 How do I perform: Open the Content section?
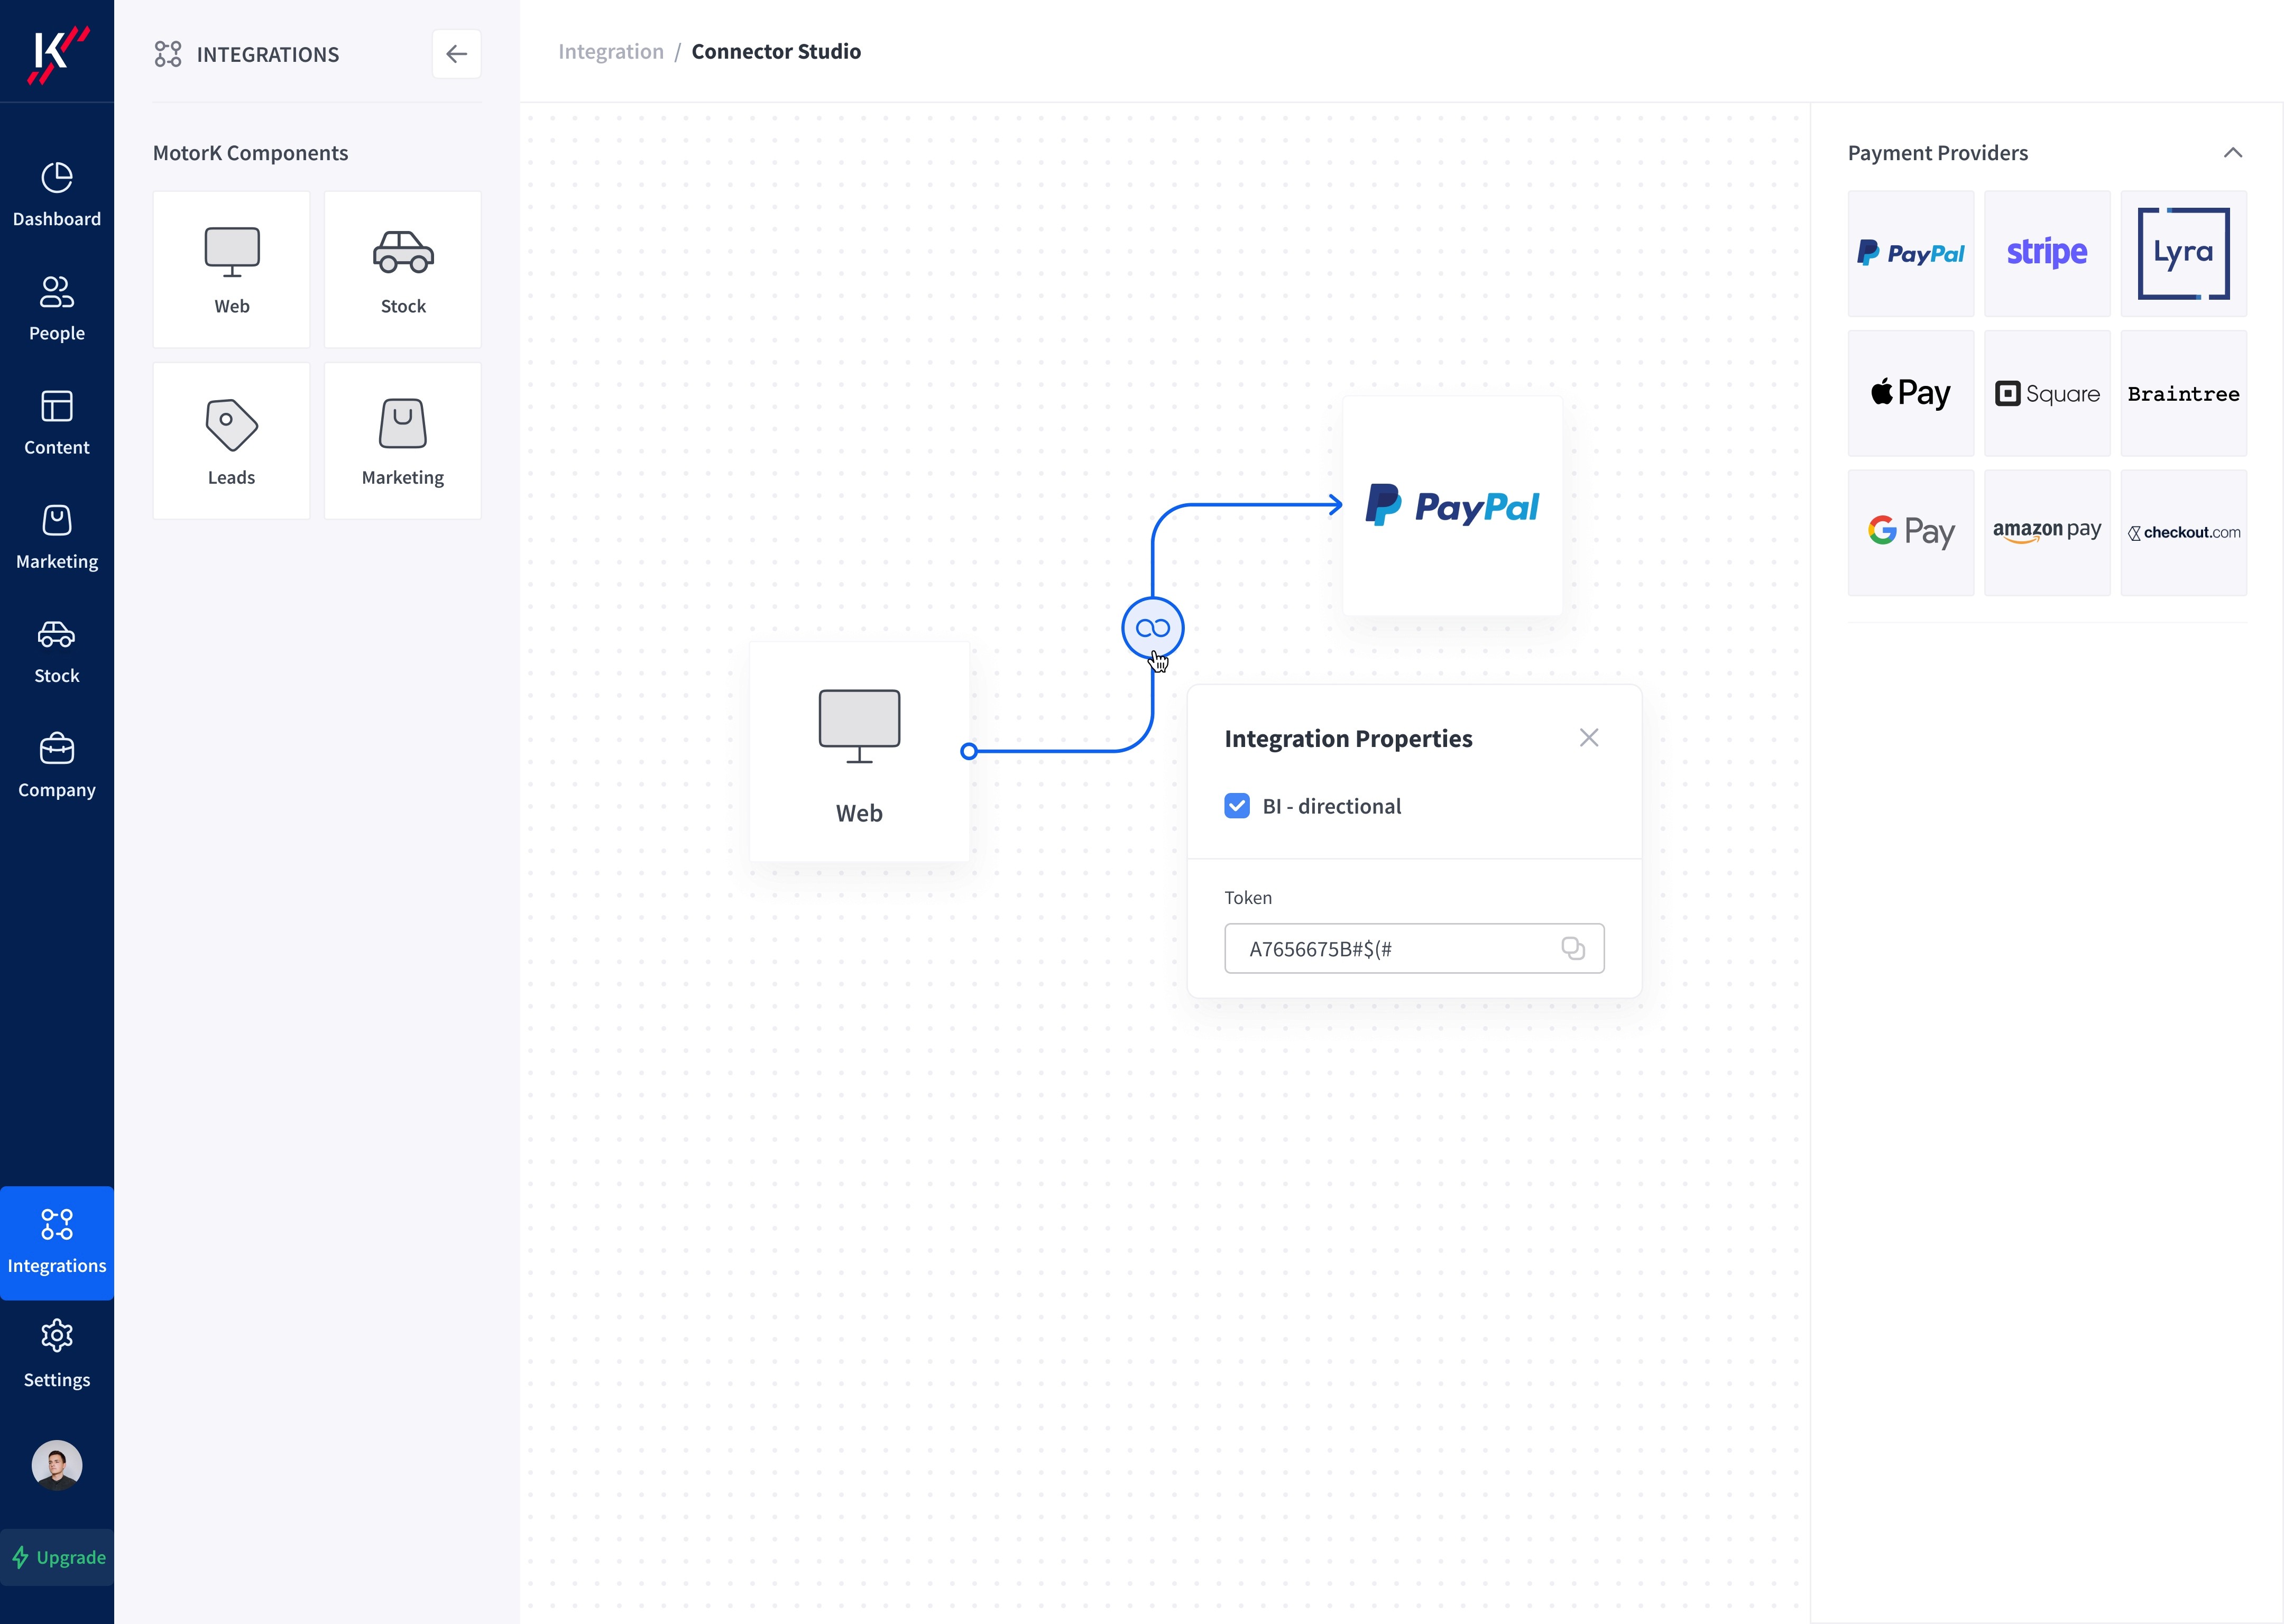pyautogui.click(x=57, y=423)
